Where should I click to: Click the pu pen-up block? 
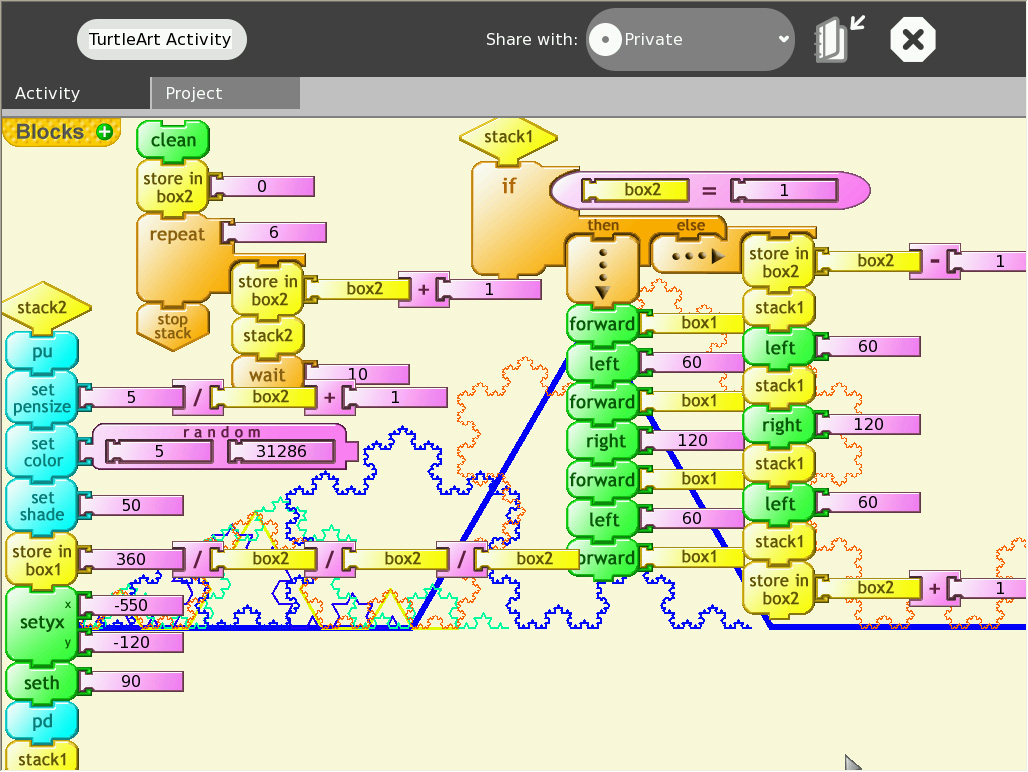point(42,351)
